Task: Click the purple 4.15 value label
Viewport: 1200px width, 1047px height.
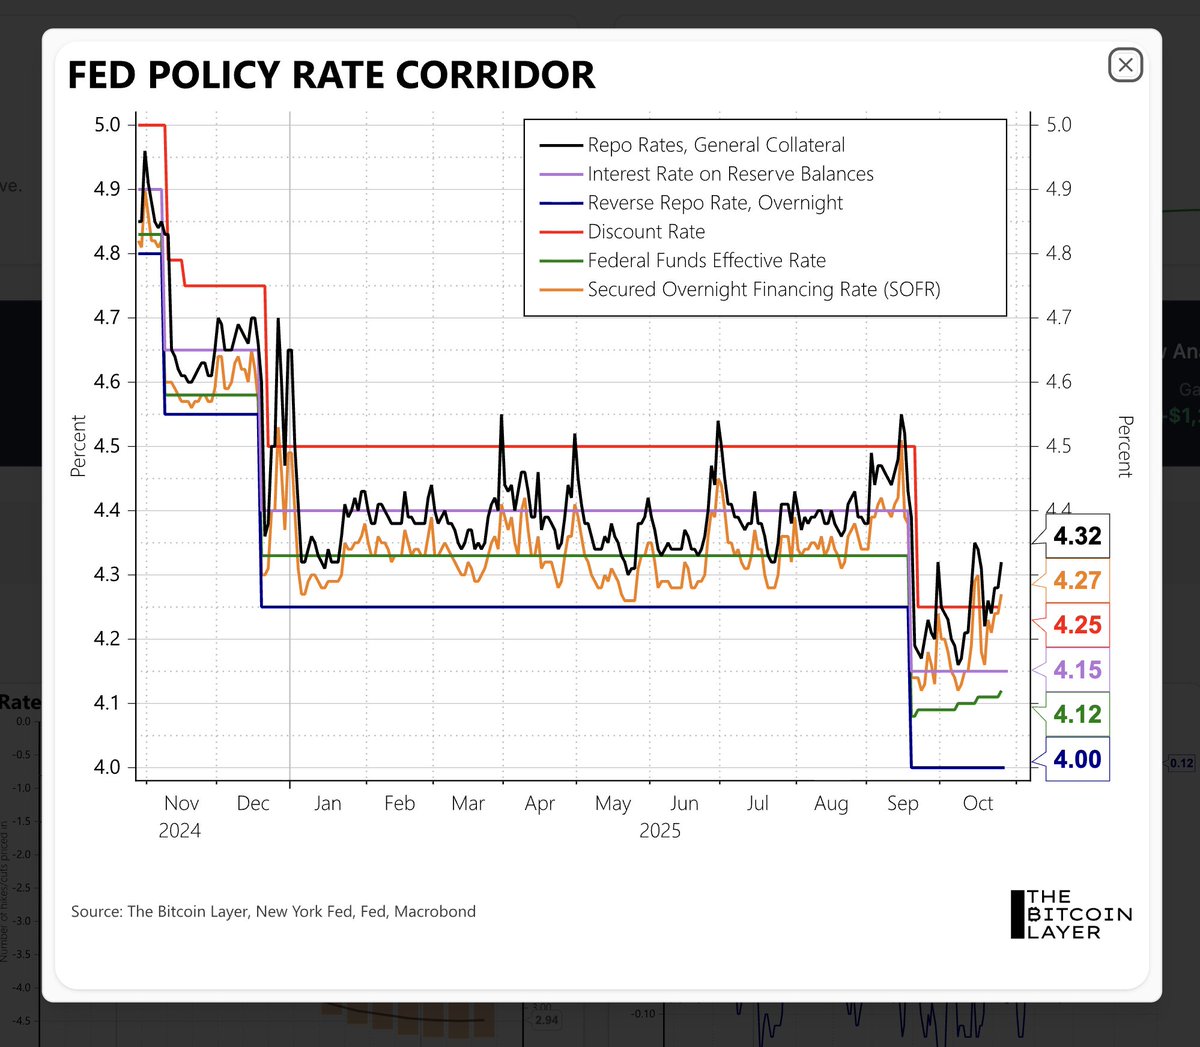Action: (x=1077, y=670)
